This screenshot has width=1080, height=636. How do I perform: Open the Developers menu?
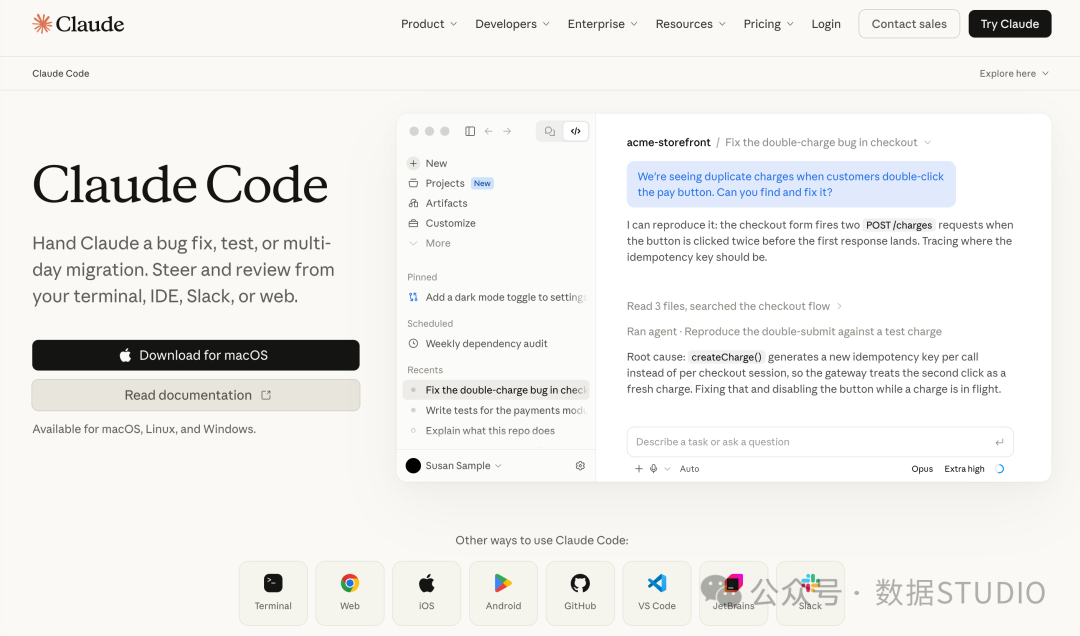point(512,24)
